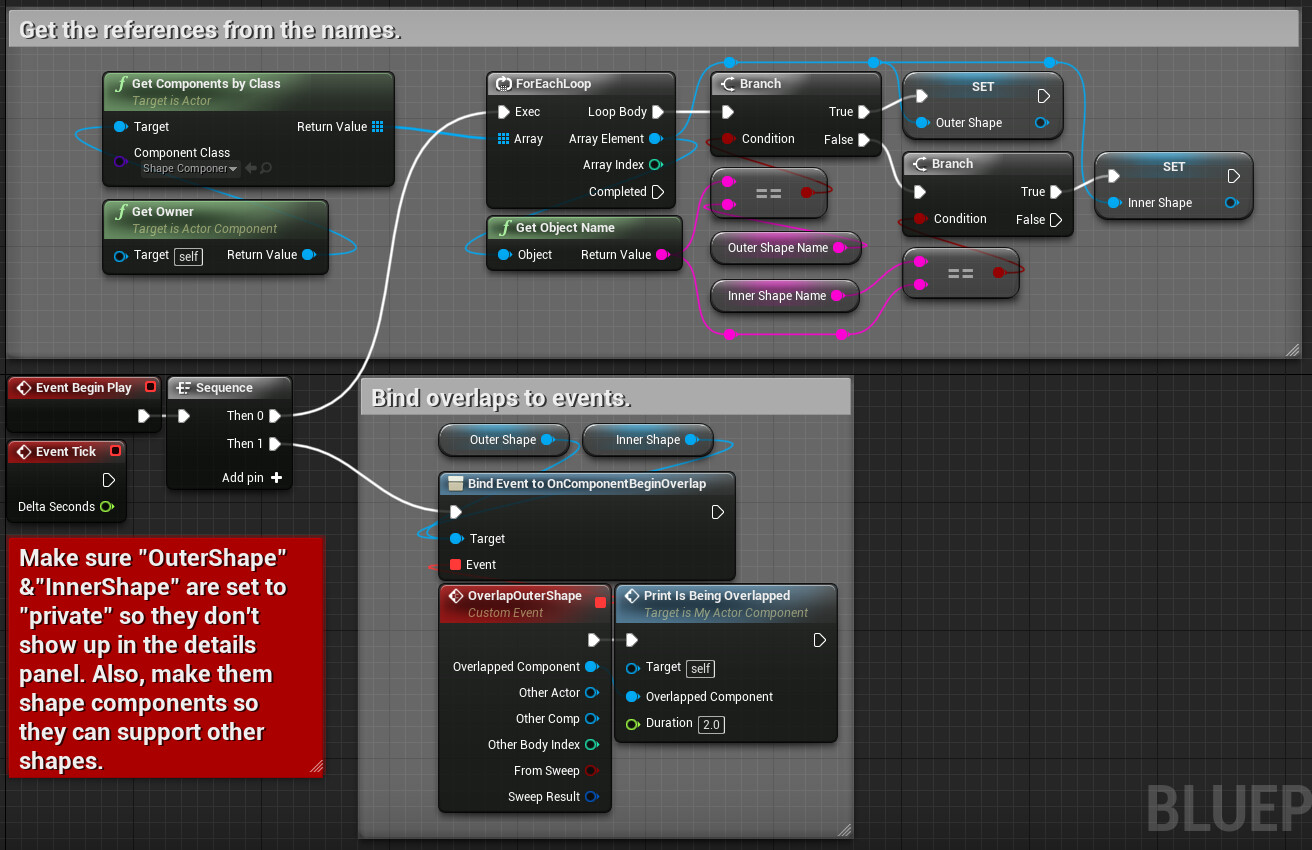Click the Array Element output pin
The height and width of the screenshot is (850, 1312).
click(656, 139)
